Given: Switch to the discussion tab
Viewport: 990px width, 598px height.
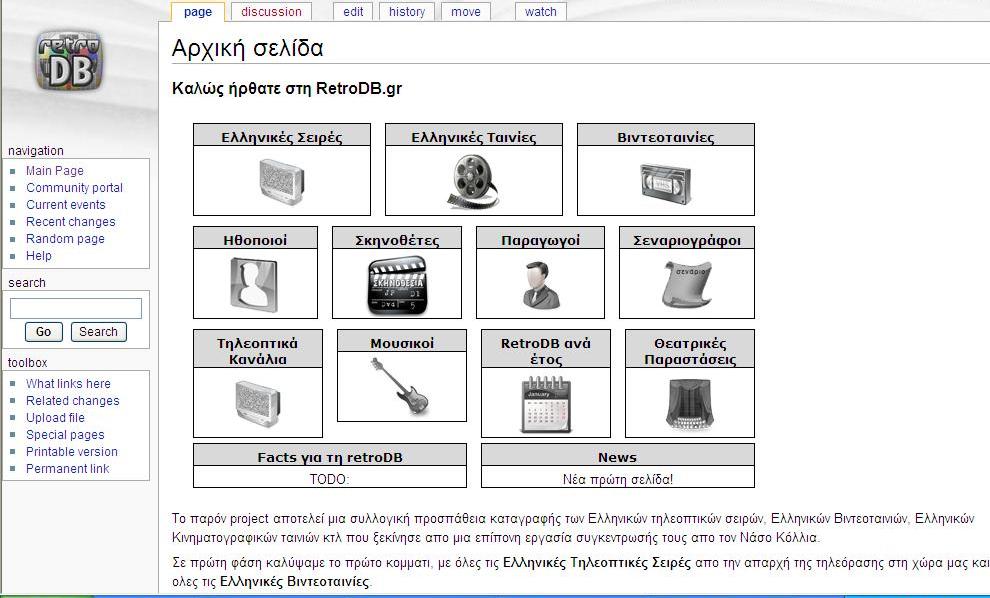Looking at the screenshot, I should coord(271,12).
